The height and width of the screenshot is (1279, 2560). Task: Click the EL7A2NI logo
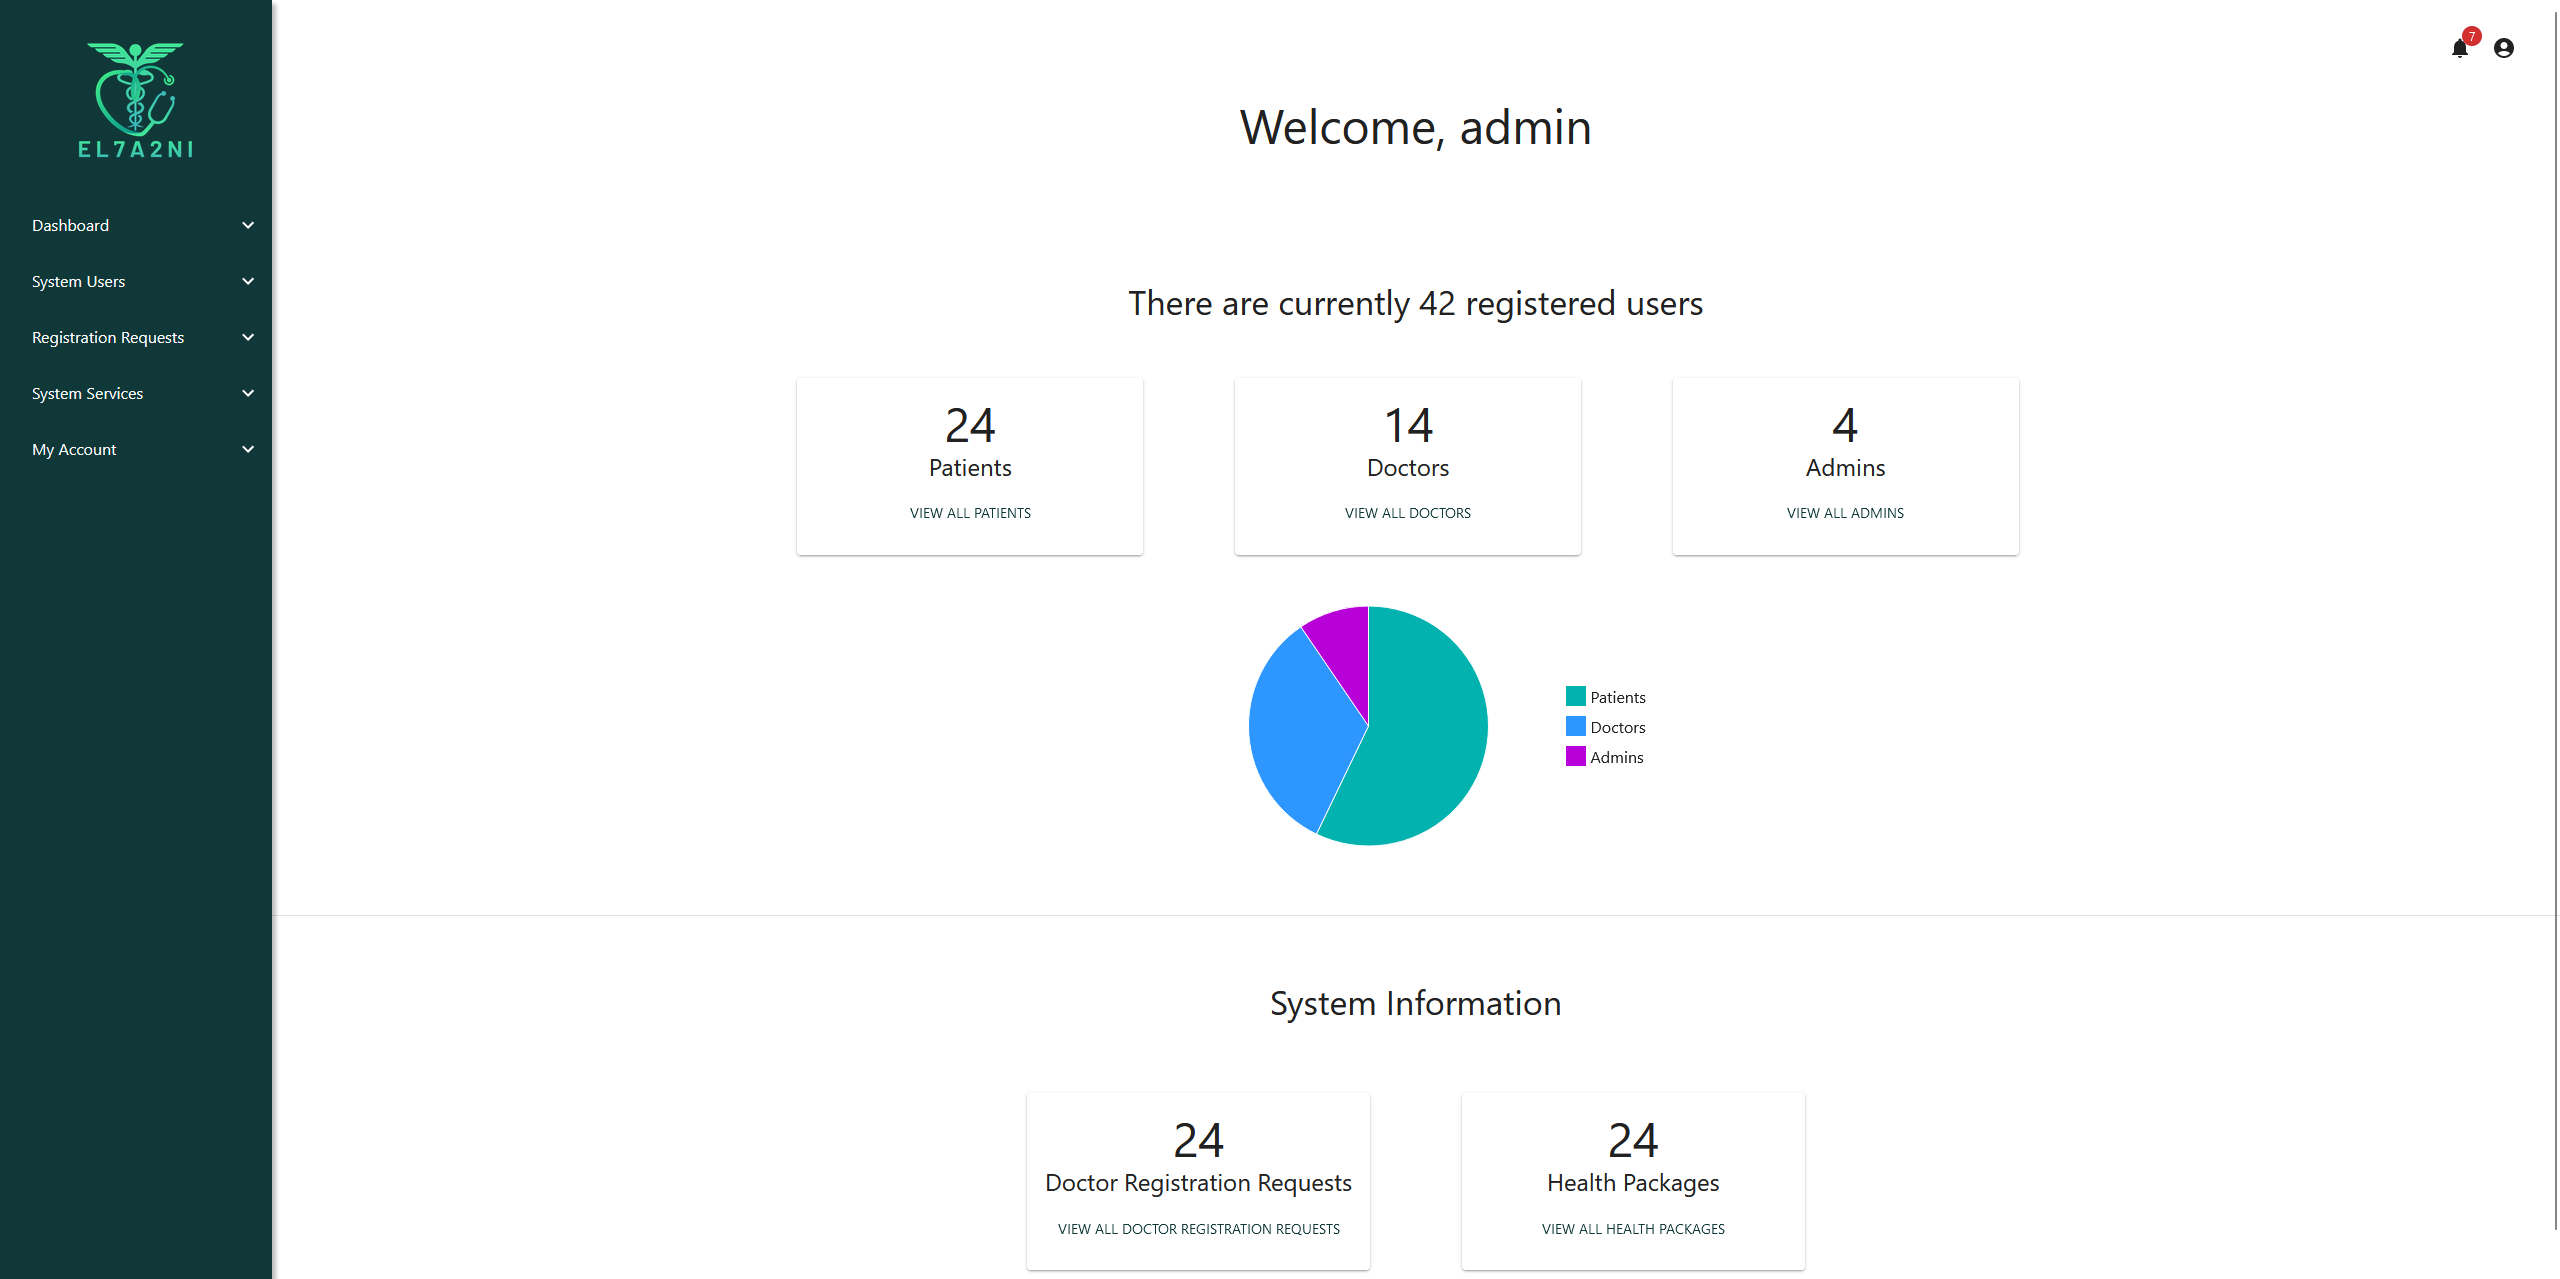click(135, 100)
